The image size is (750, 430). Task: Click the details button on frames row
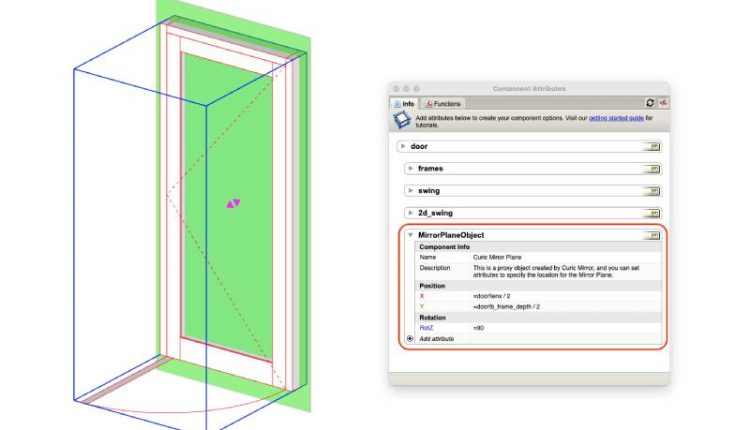point(652,168)
